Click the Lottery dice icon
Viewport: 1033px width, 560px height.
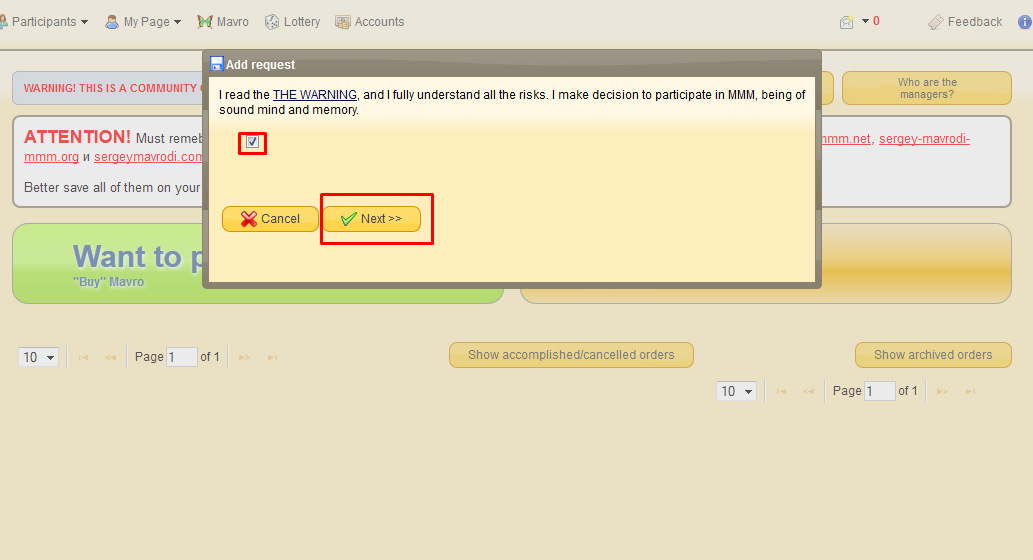272,22
